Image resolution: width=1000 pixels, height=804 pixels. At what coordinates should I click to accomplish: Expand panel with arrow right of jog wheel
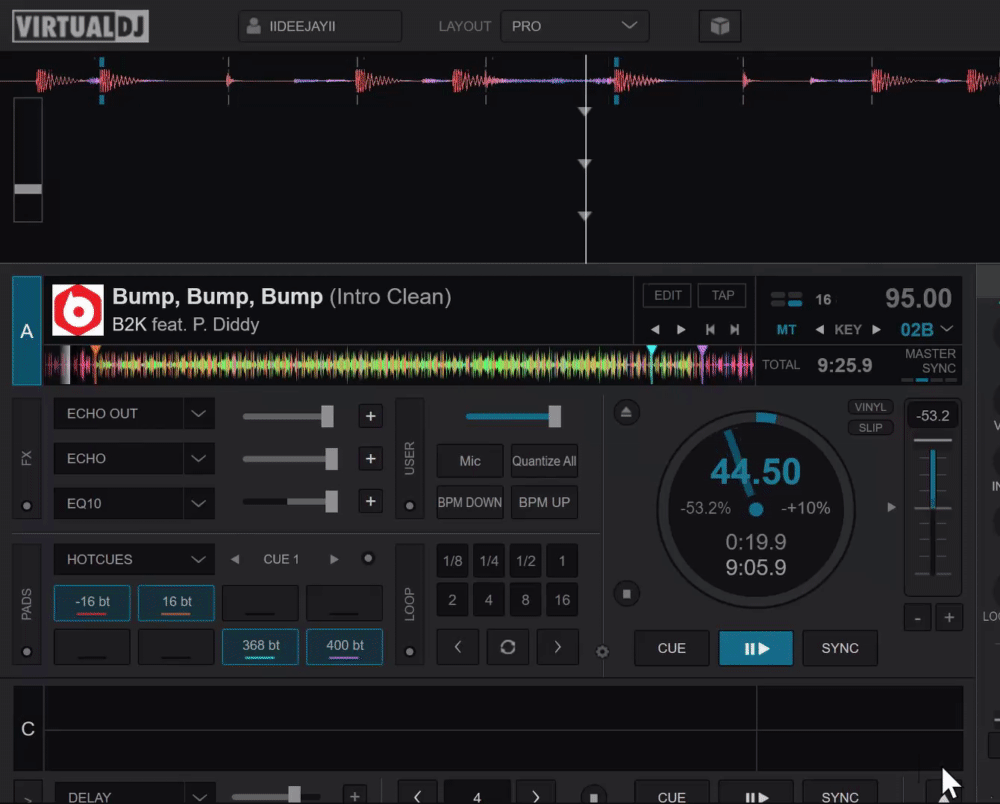[891, 508]
